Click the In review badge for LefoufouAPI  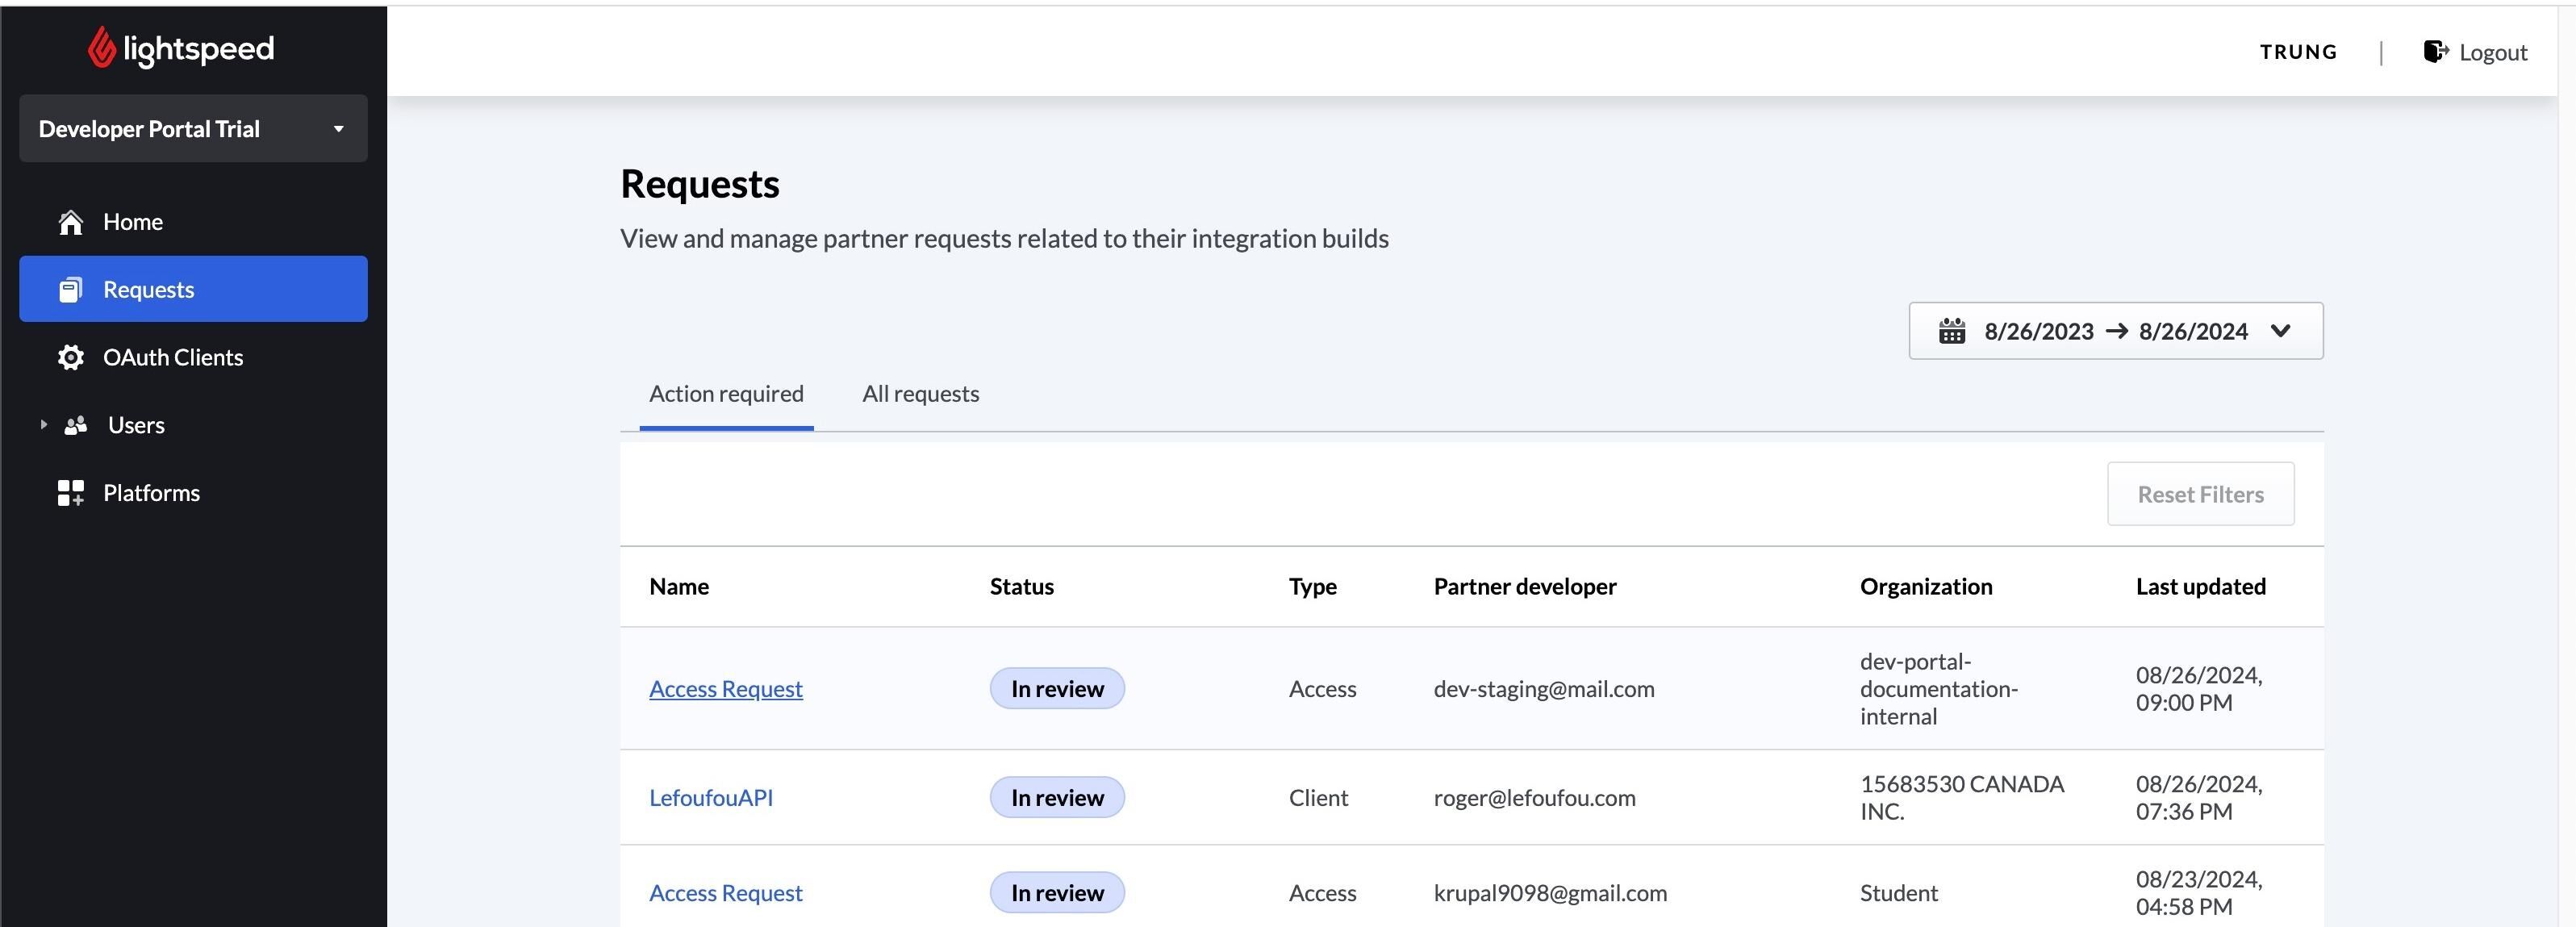1056,797
